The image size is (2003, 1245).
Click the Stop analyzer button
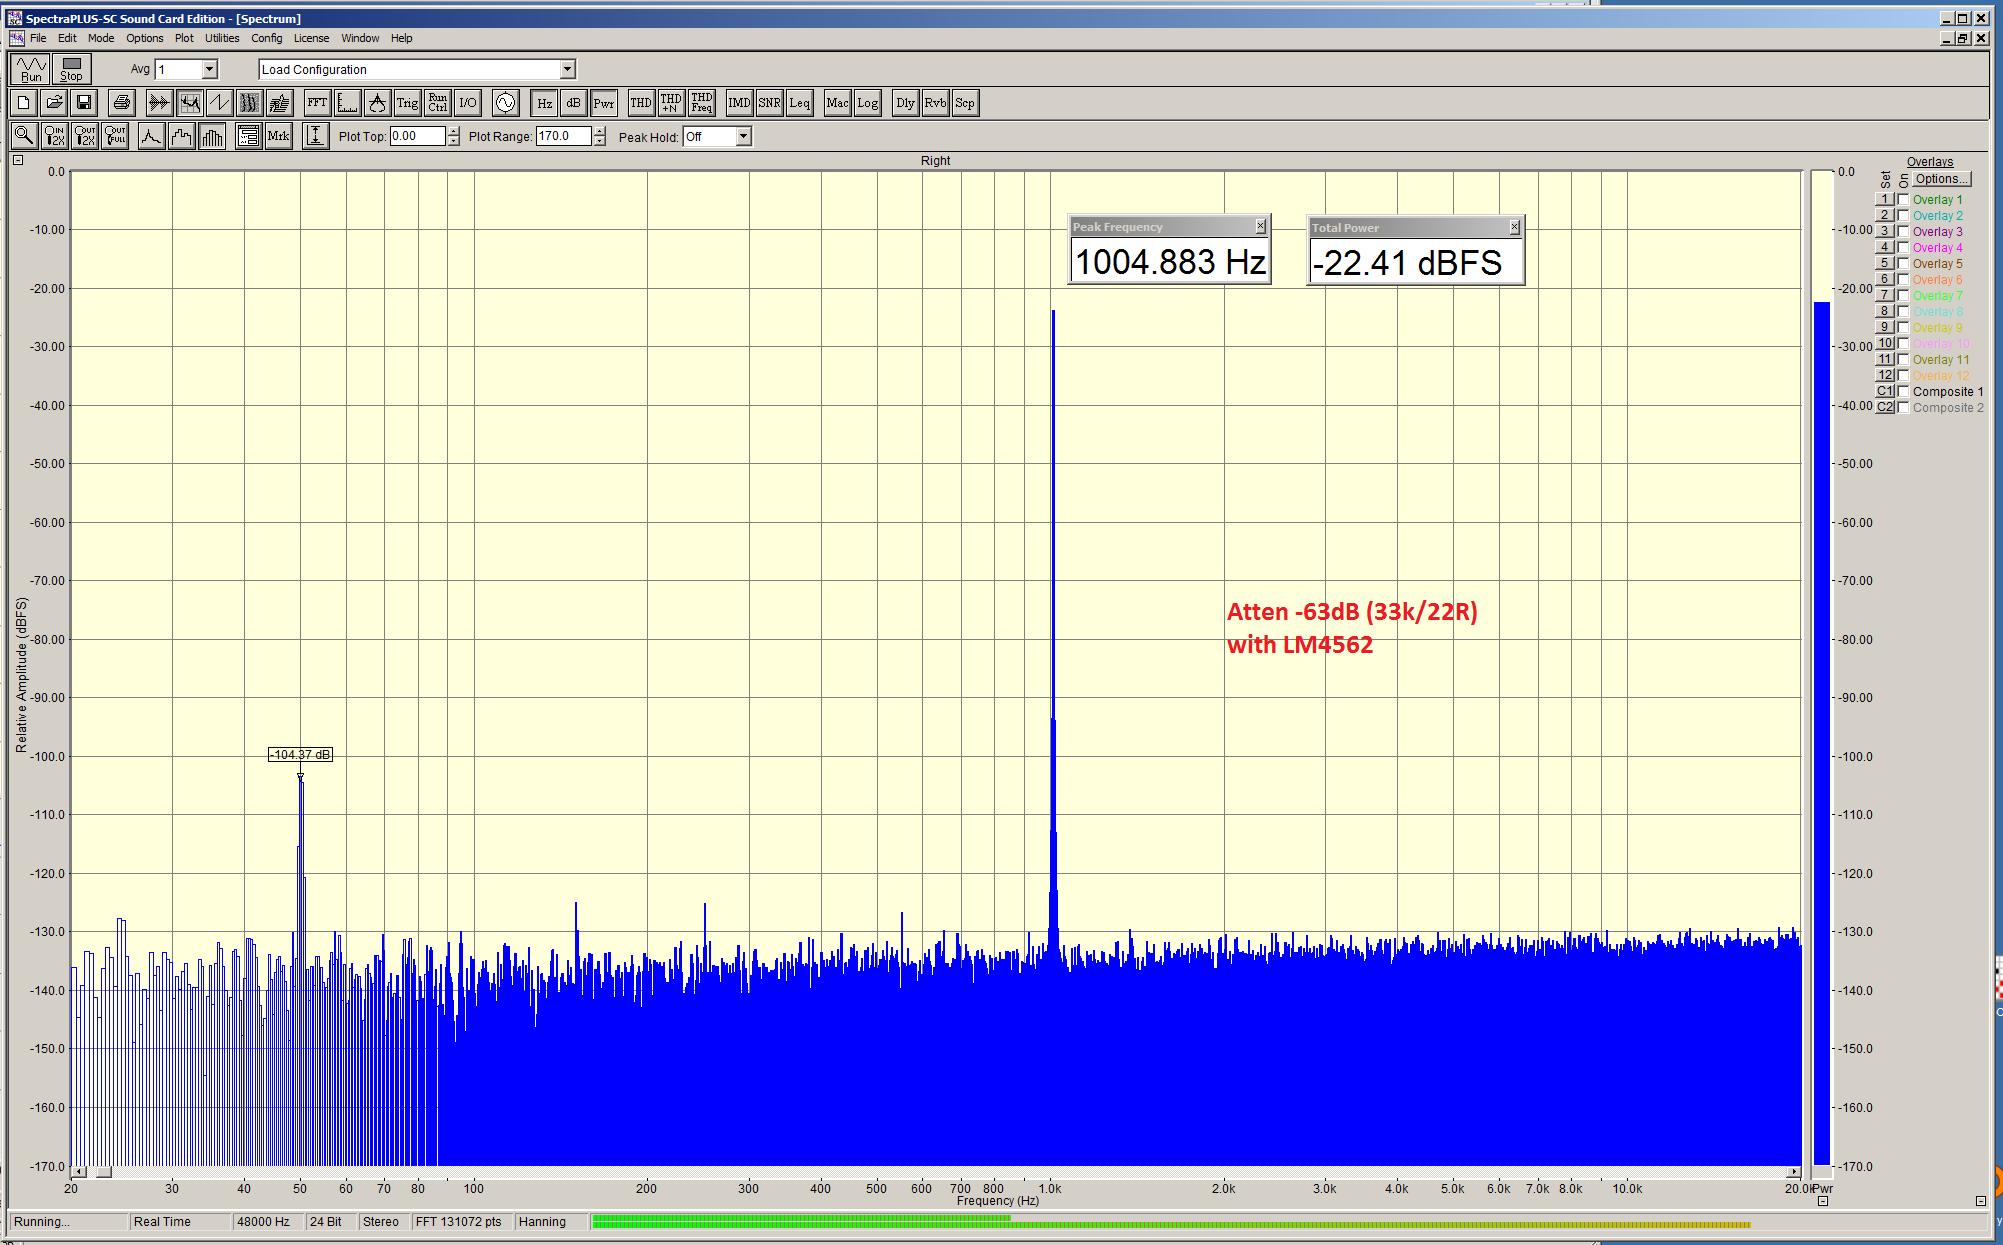click(x=71, y=69)
